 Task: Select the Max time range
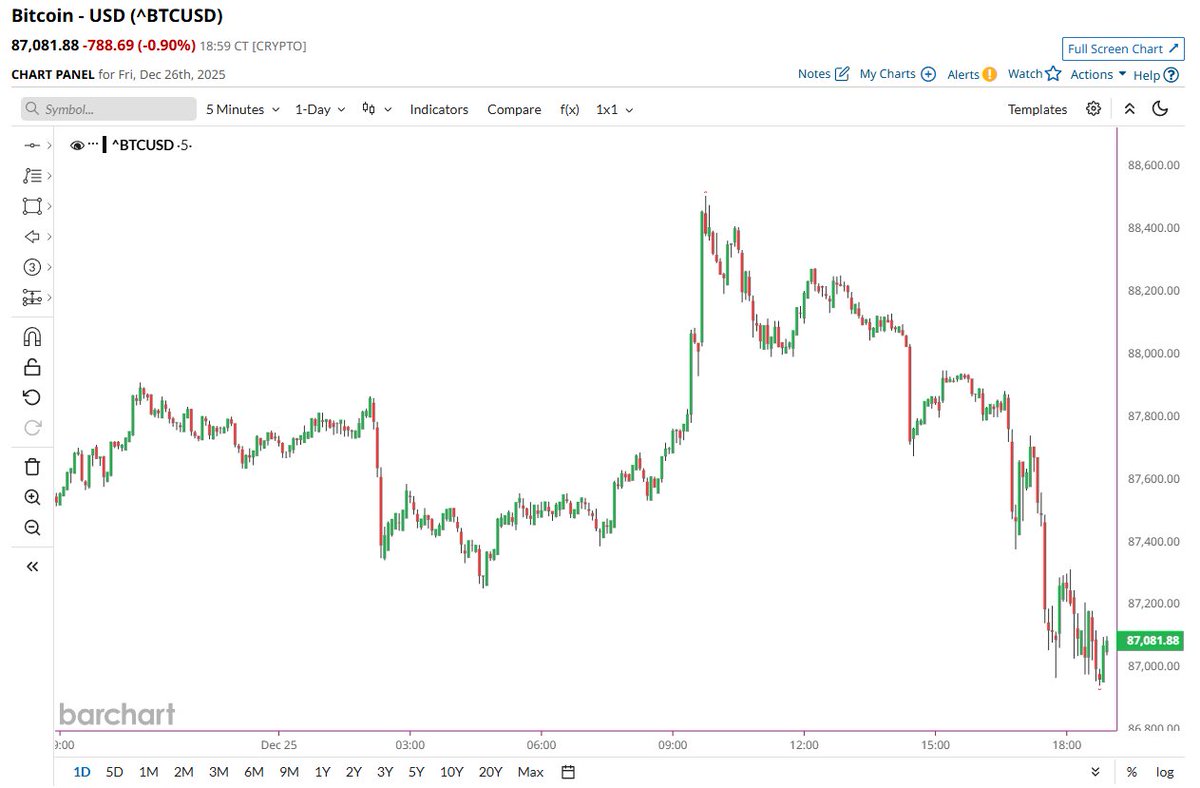tap(530, 772)
